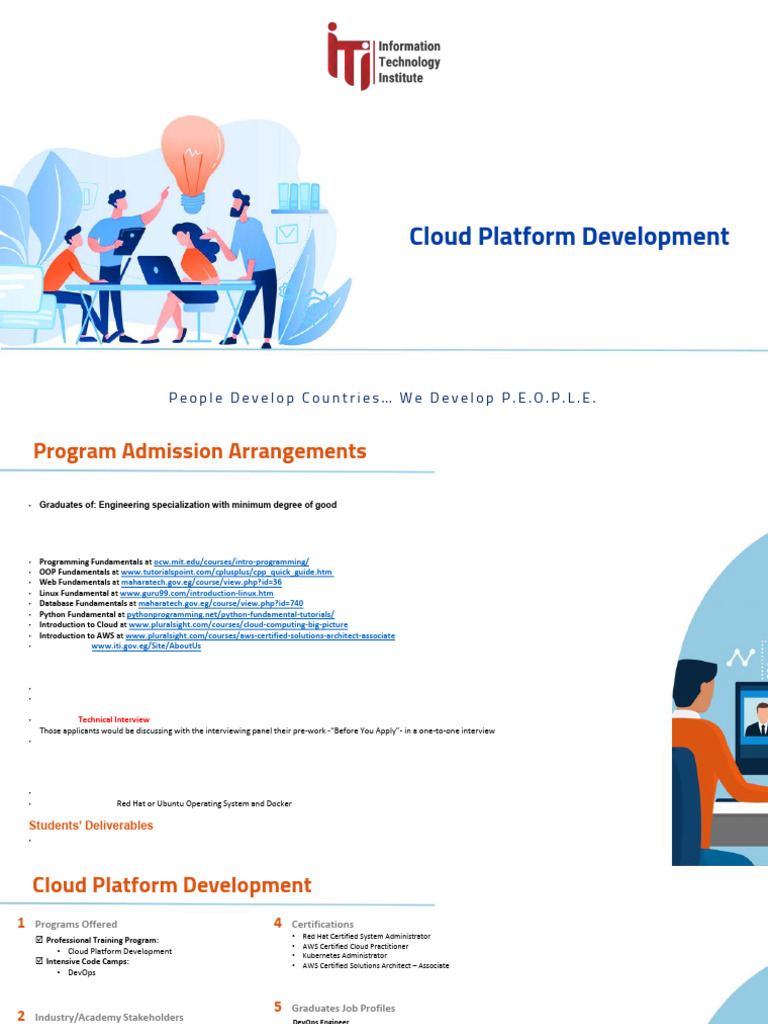Click the 'Programming Fundamentals at' label
The width and height of the screenshot is (768, 1024).
(x=95, y=562)
